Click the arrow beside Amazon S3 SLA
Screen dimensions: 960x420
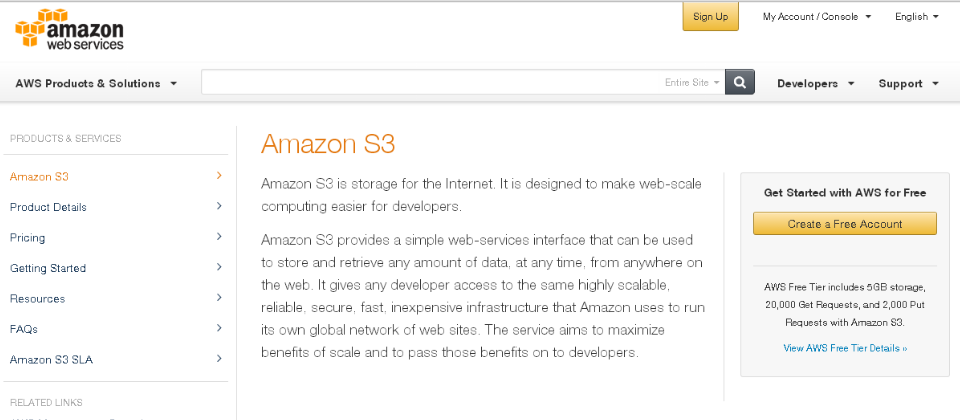point(219,359)
